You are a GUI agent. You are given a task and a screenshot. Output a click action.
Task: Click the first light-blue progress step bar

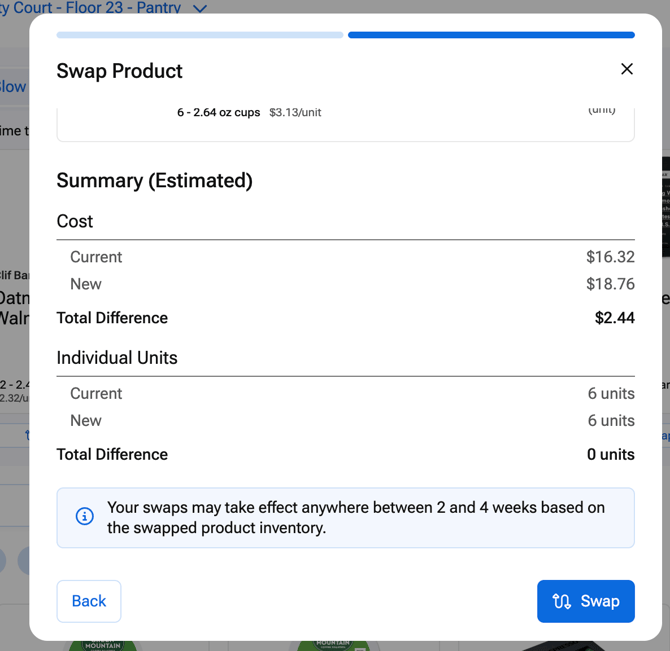(x=200, y=35)
